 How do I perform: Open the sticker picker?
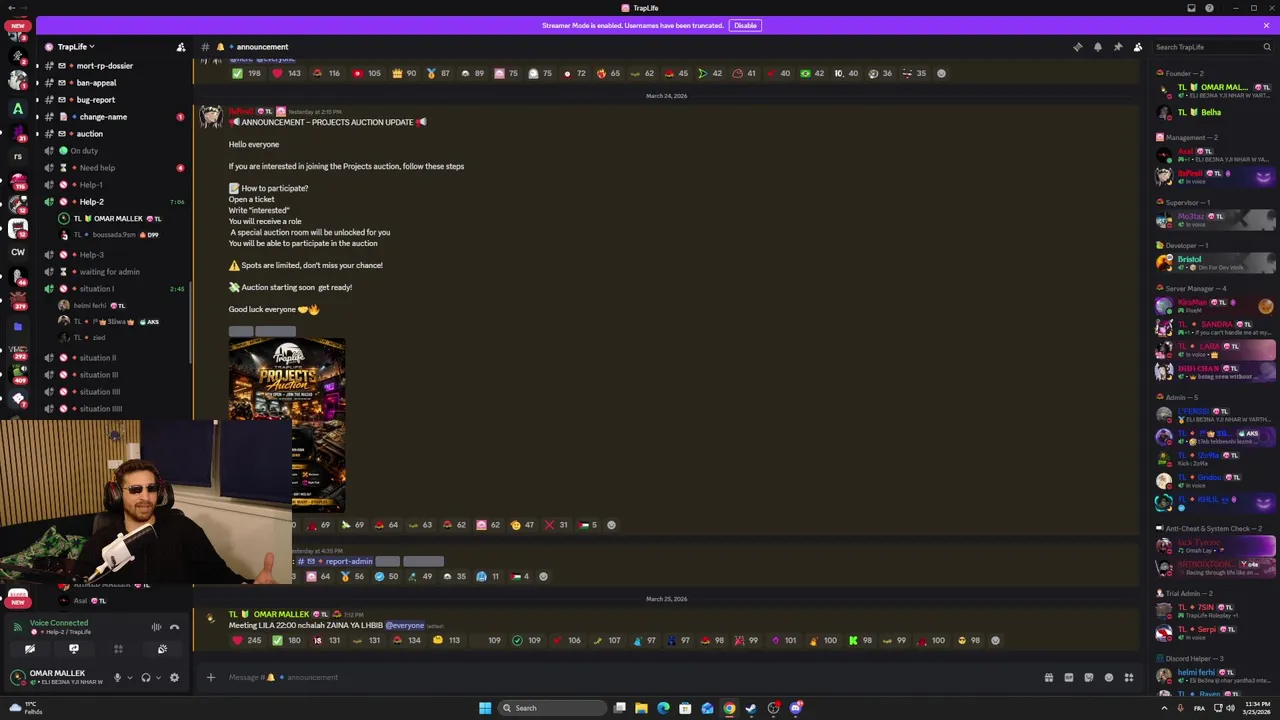[x=1088, y=677]
